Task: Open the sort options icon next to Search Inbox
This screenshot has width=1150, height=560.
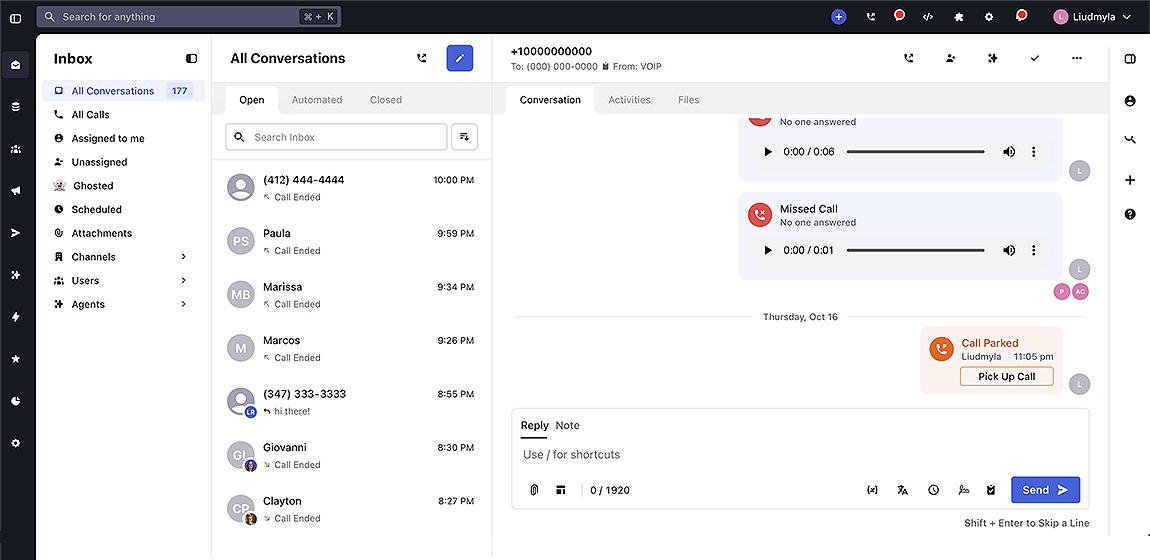Action: pos(464,137)
